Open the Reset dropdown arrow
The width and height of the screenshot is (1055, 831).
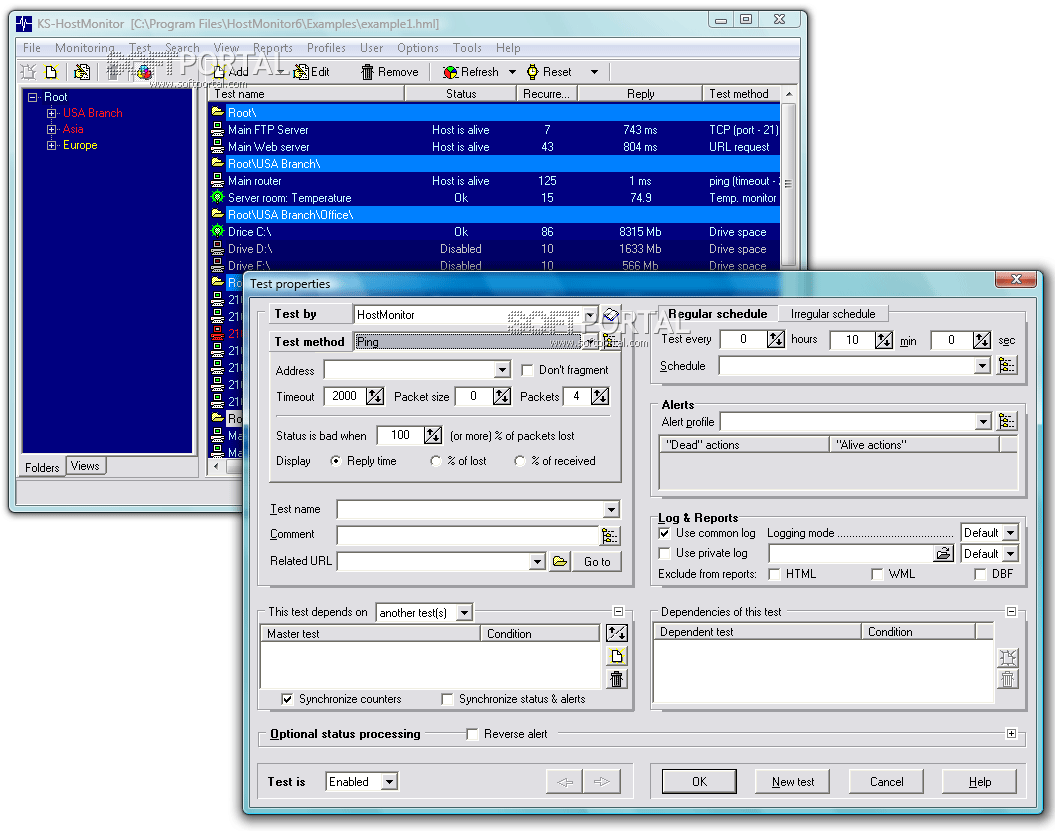coord(594,71)
